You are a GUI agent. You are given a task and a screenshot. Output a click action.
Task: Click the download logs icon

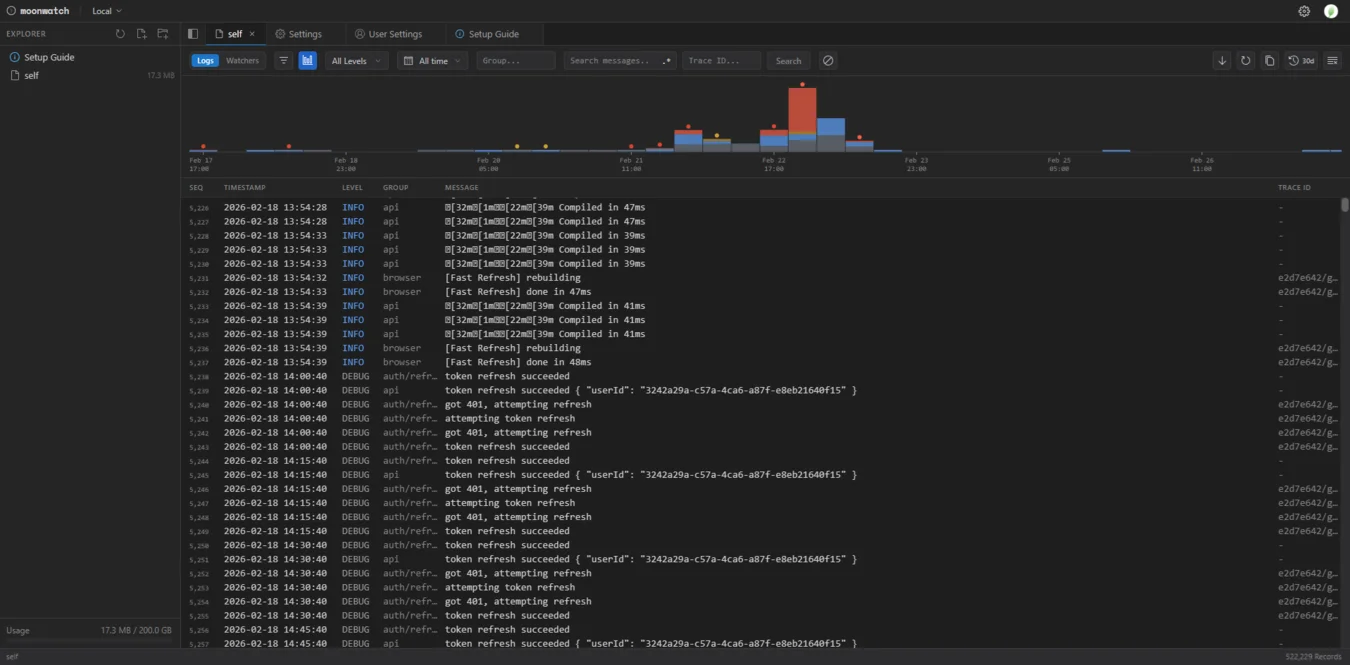pyautogui.click(x=1222, y=60)
